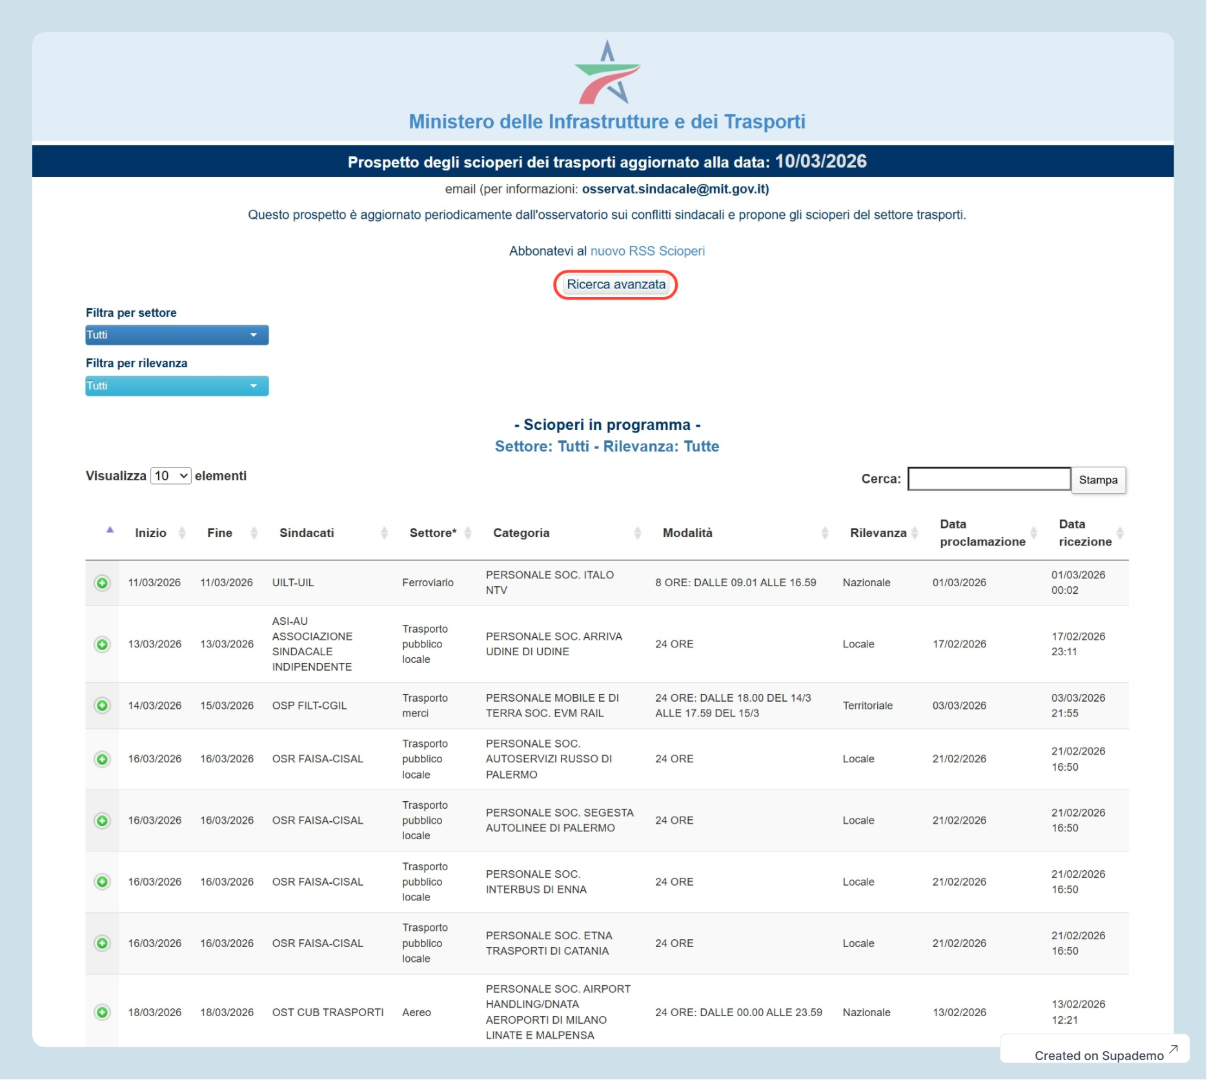Click the 15/03/2026 end date cell

(x=227, y=706)
